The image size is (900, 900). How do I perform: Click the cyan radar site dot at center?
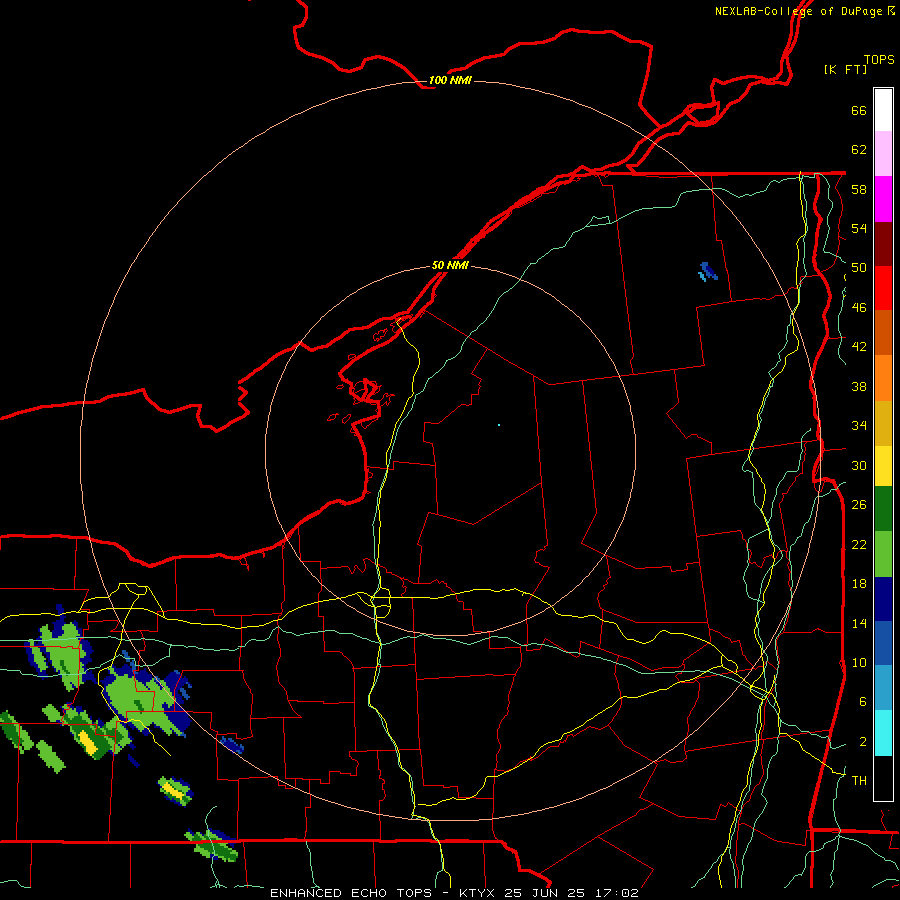pos(499,425)
